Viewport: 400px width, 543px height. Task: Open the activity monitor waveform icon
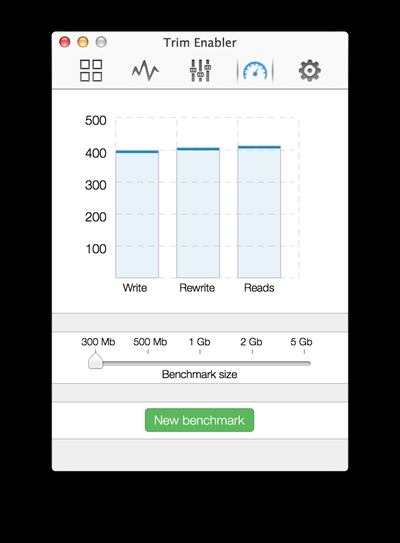[x=145, y=71]
